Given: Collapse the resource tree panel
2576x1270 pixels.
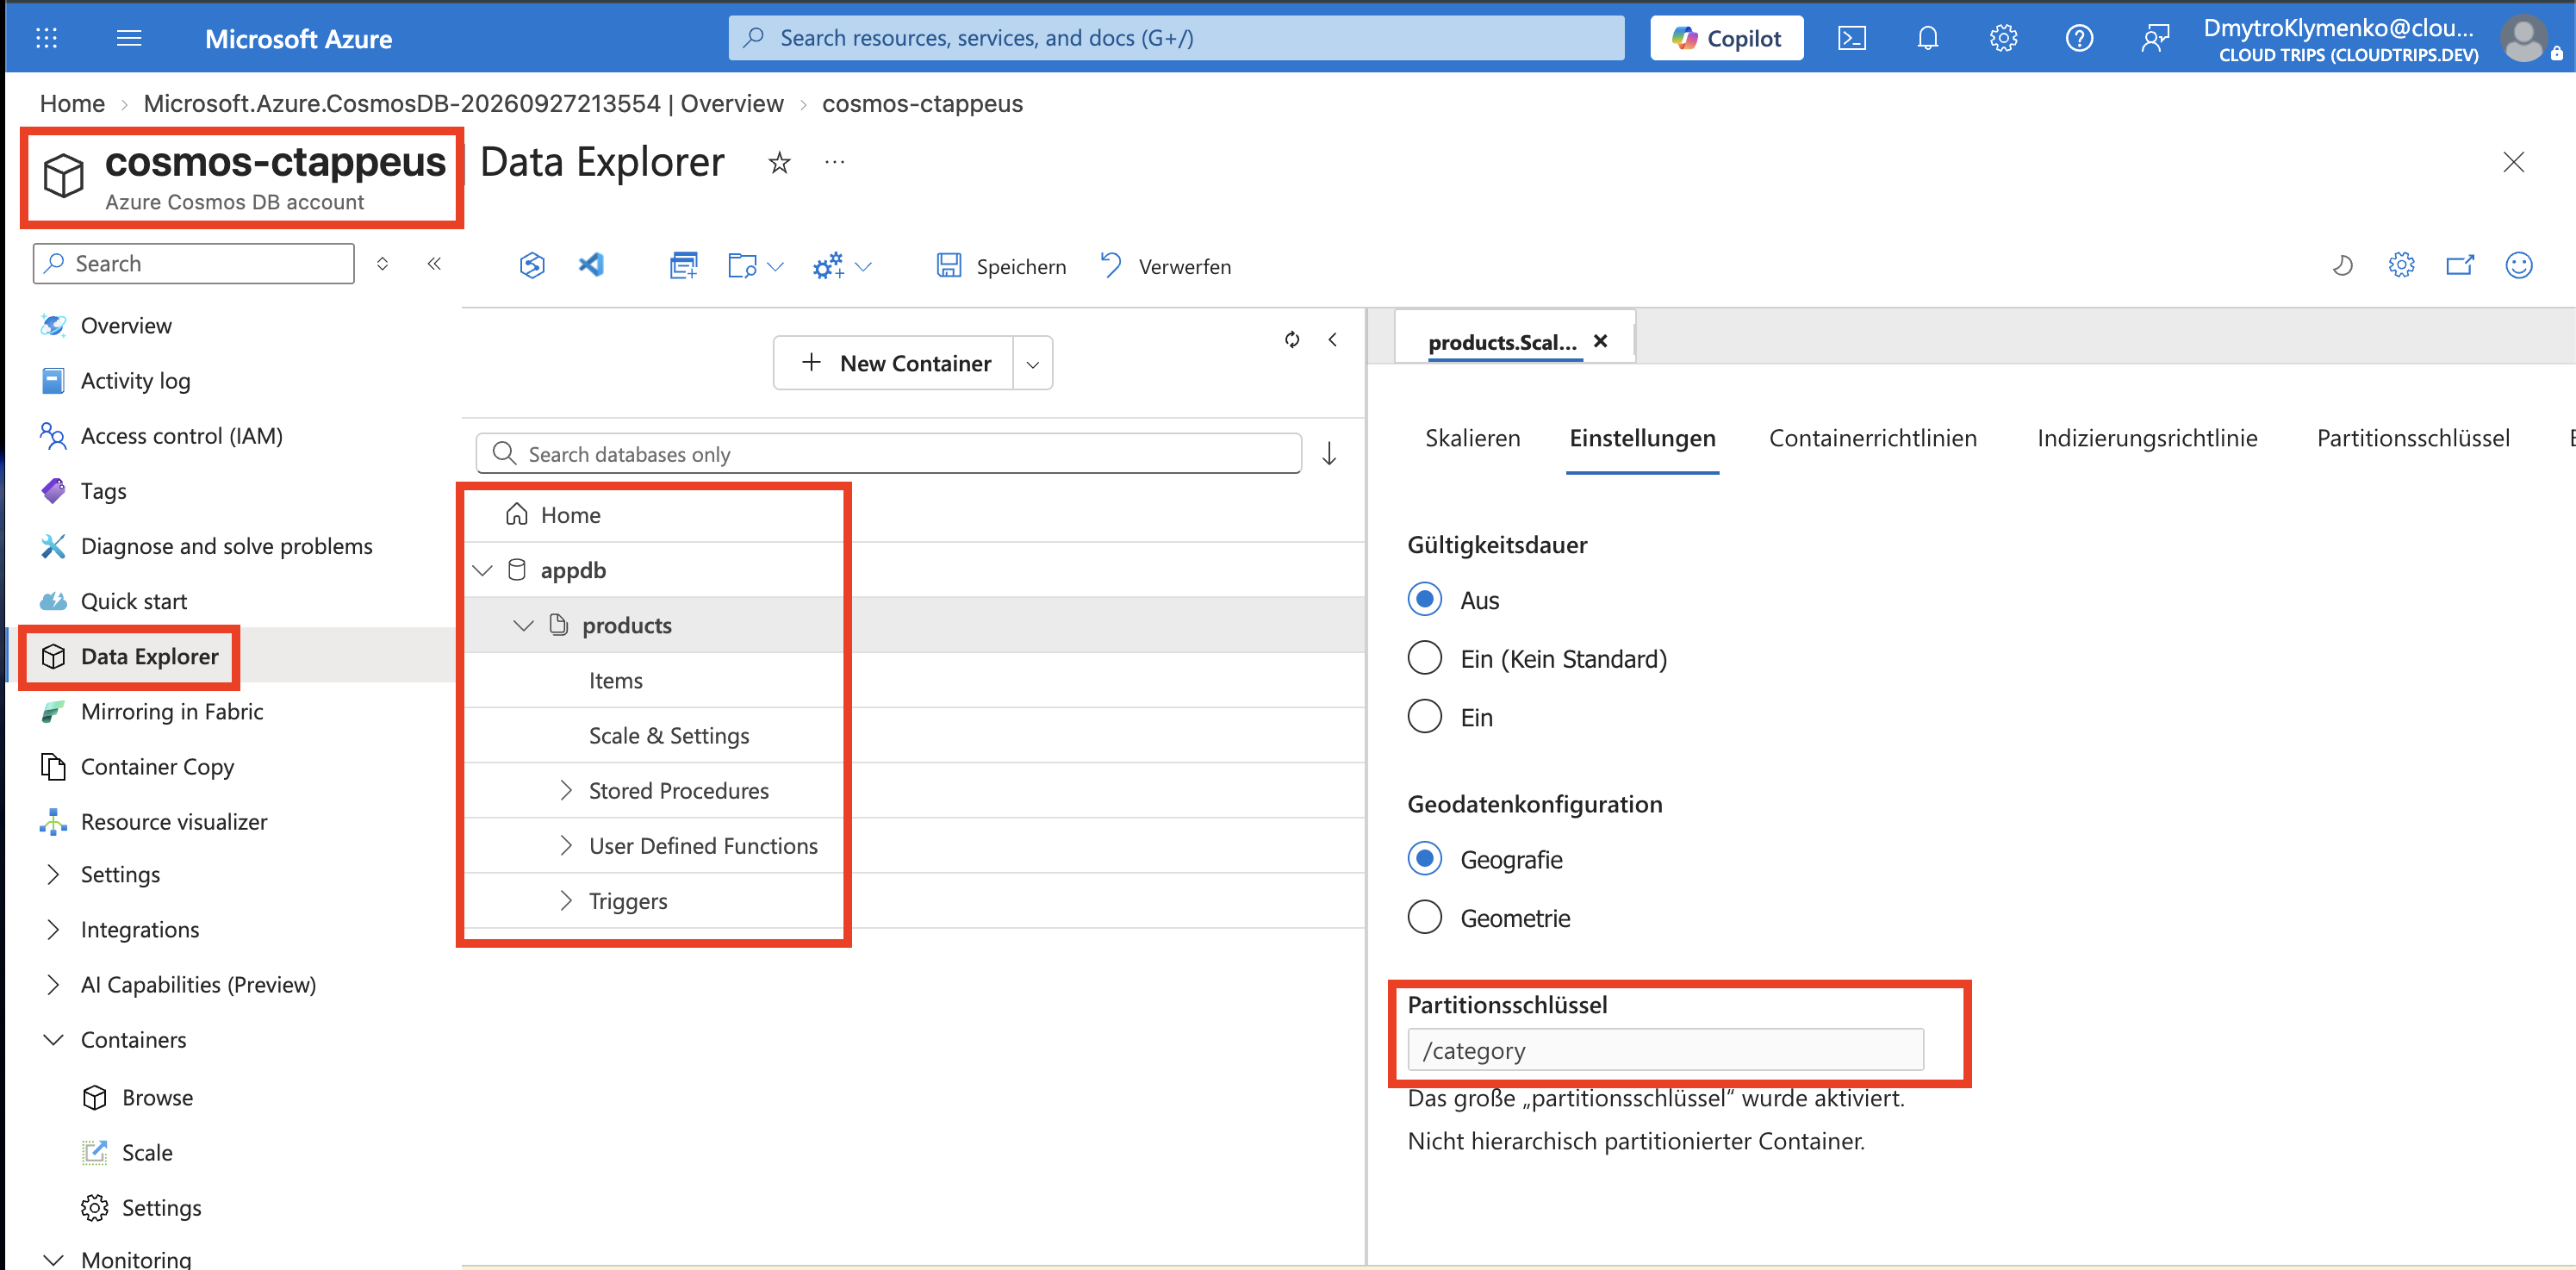Looking at the screenshot, I should click(1333, 339).
